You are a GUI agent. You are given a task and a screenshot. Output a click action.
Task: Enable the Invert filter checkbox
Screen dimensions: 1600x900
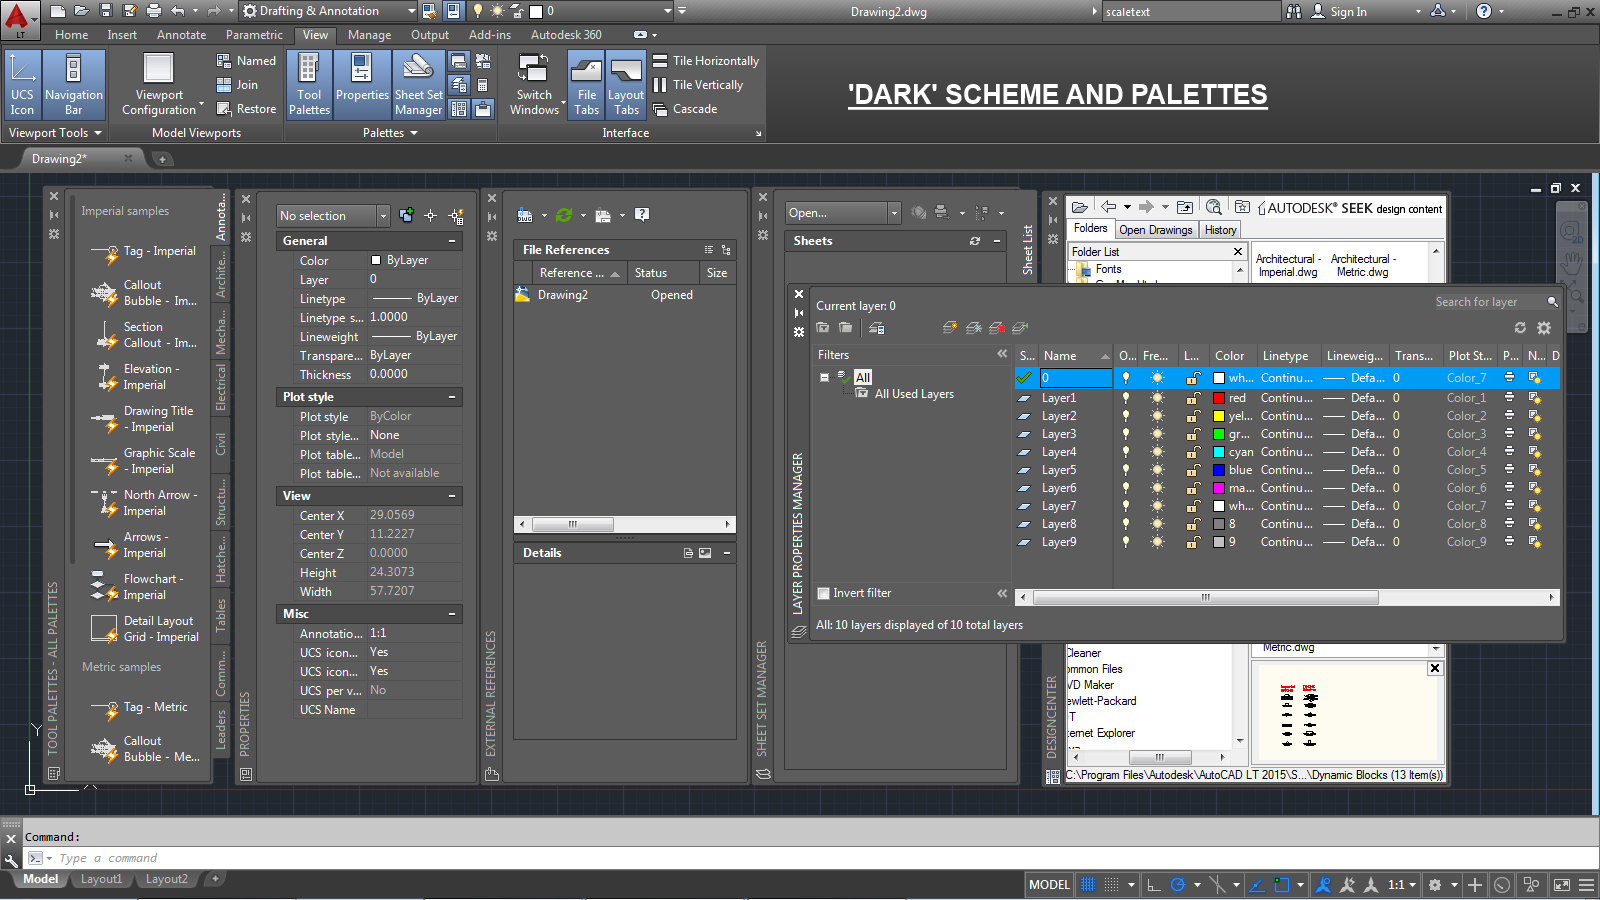[822, 593]
